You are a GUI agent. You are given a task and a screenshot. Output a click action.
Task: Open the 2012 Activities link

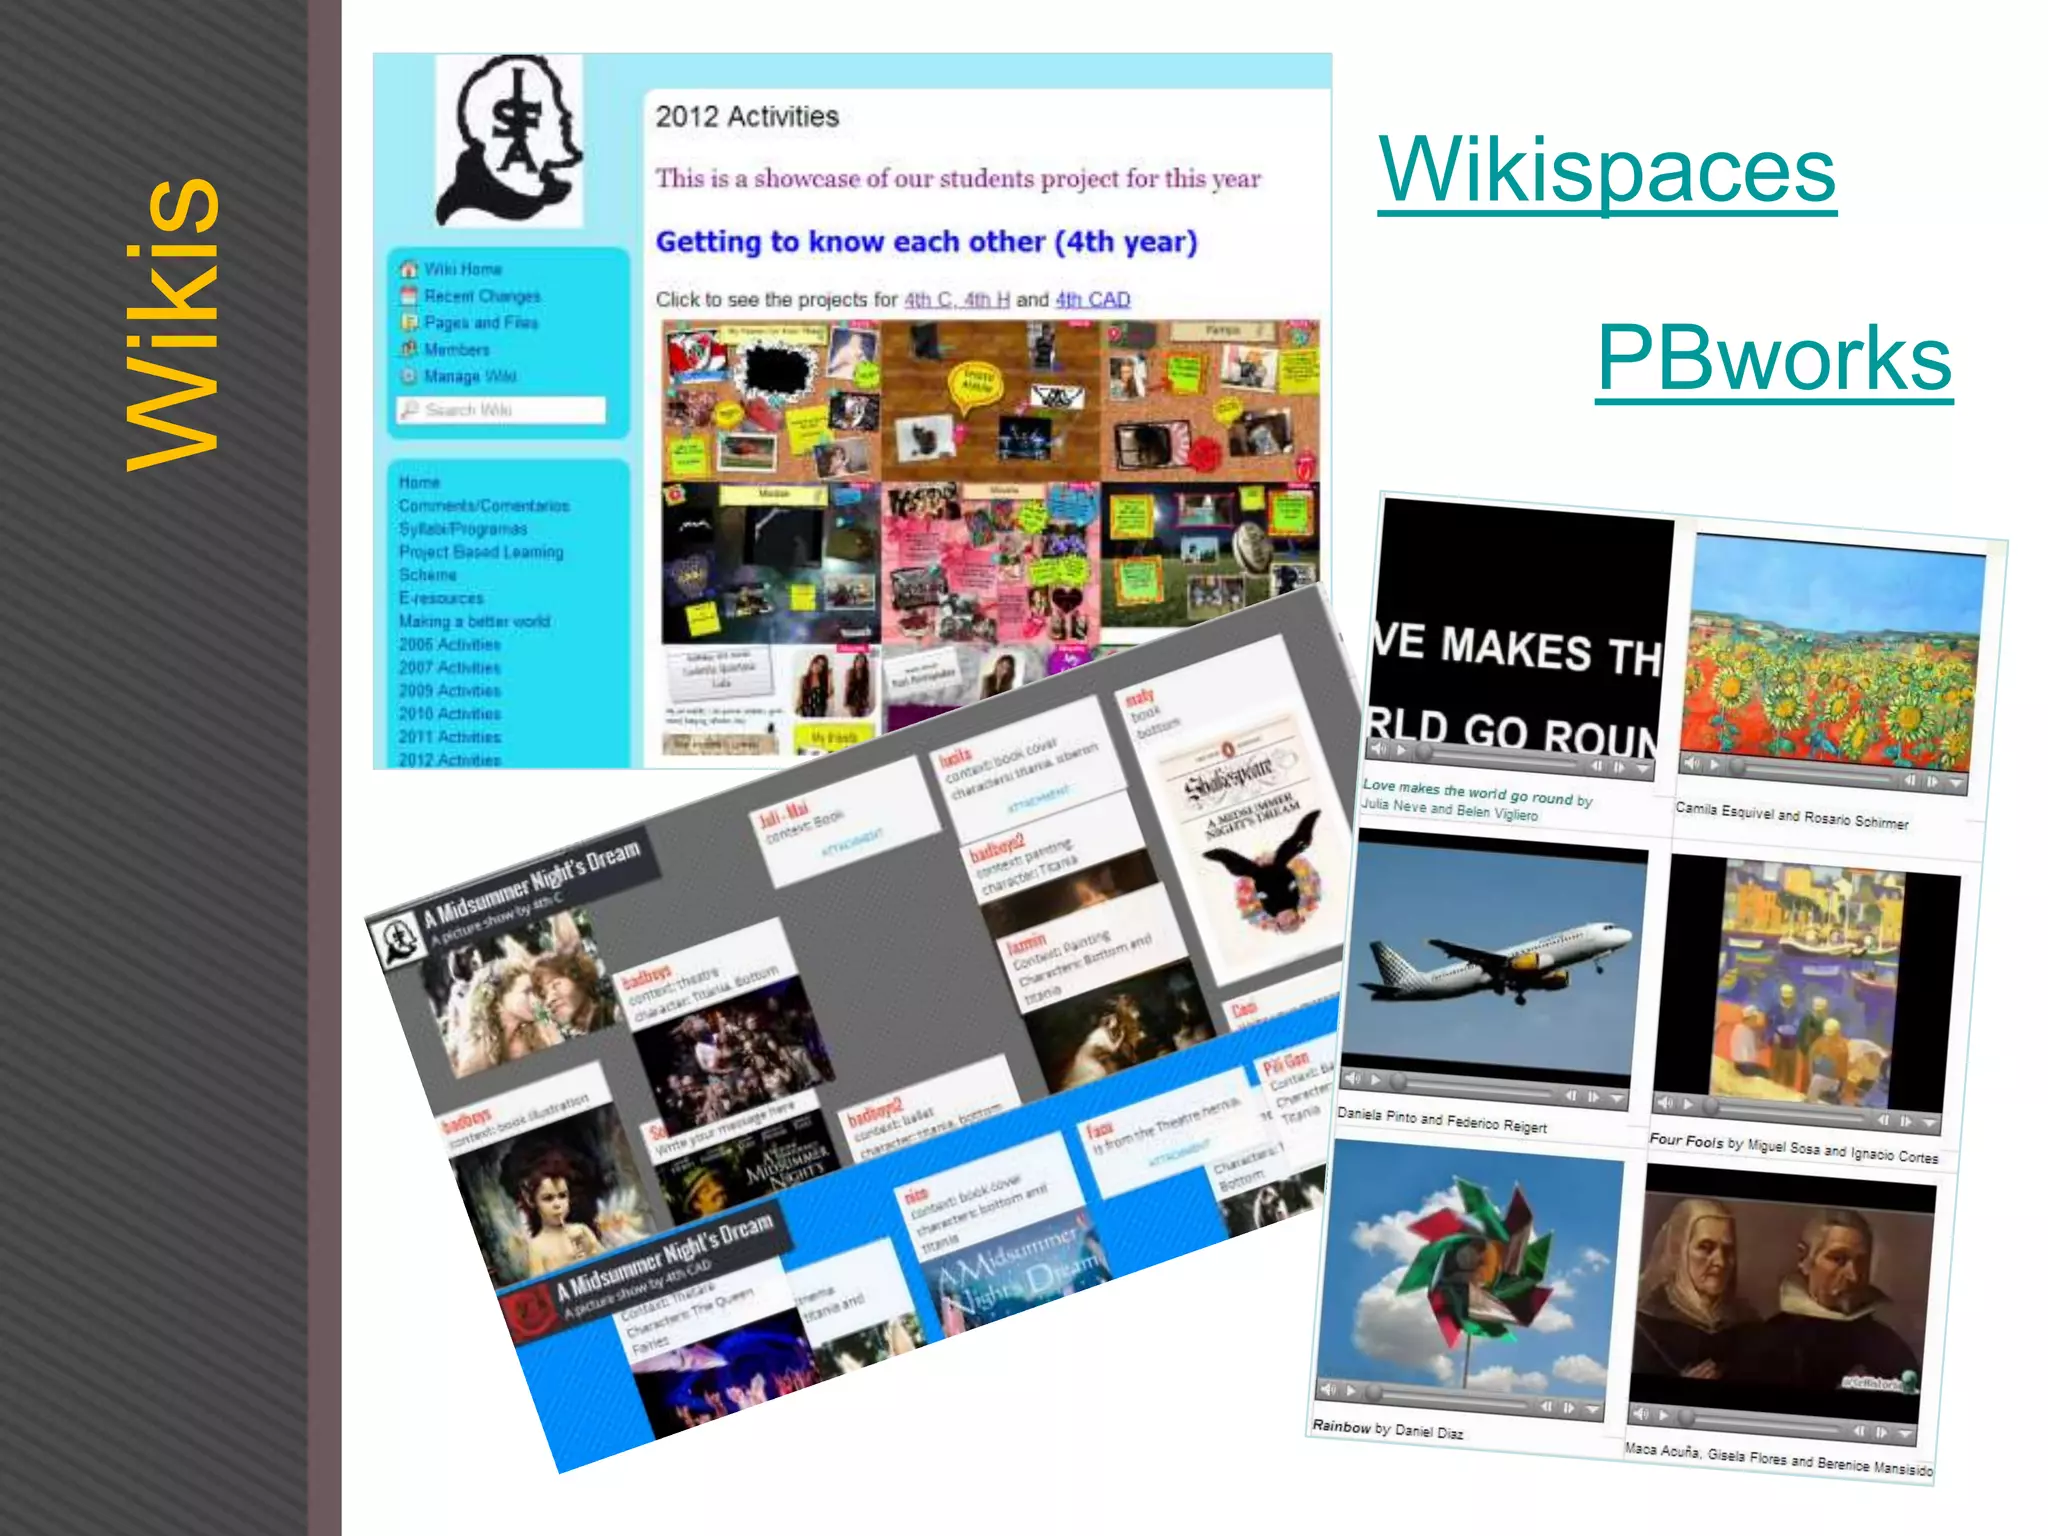[x=450, y=760]
